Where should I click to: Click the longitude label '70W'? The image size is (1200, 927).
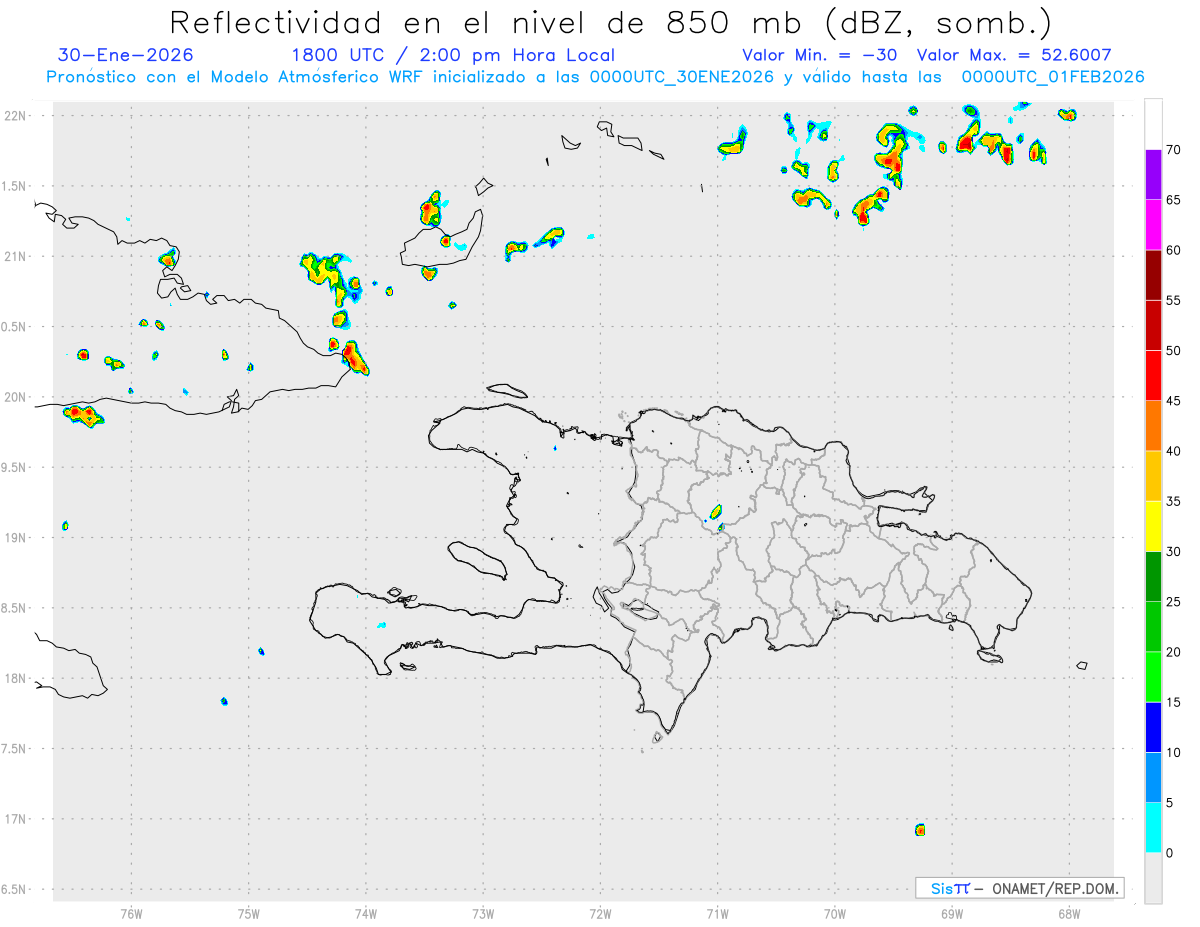tap(835, 913)
